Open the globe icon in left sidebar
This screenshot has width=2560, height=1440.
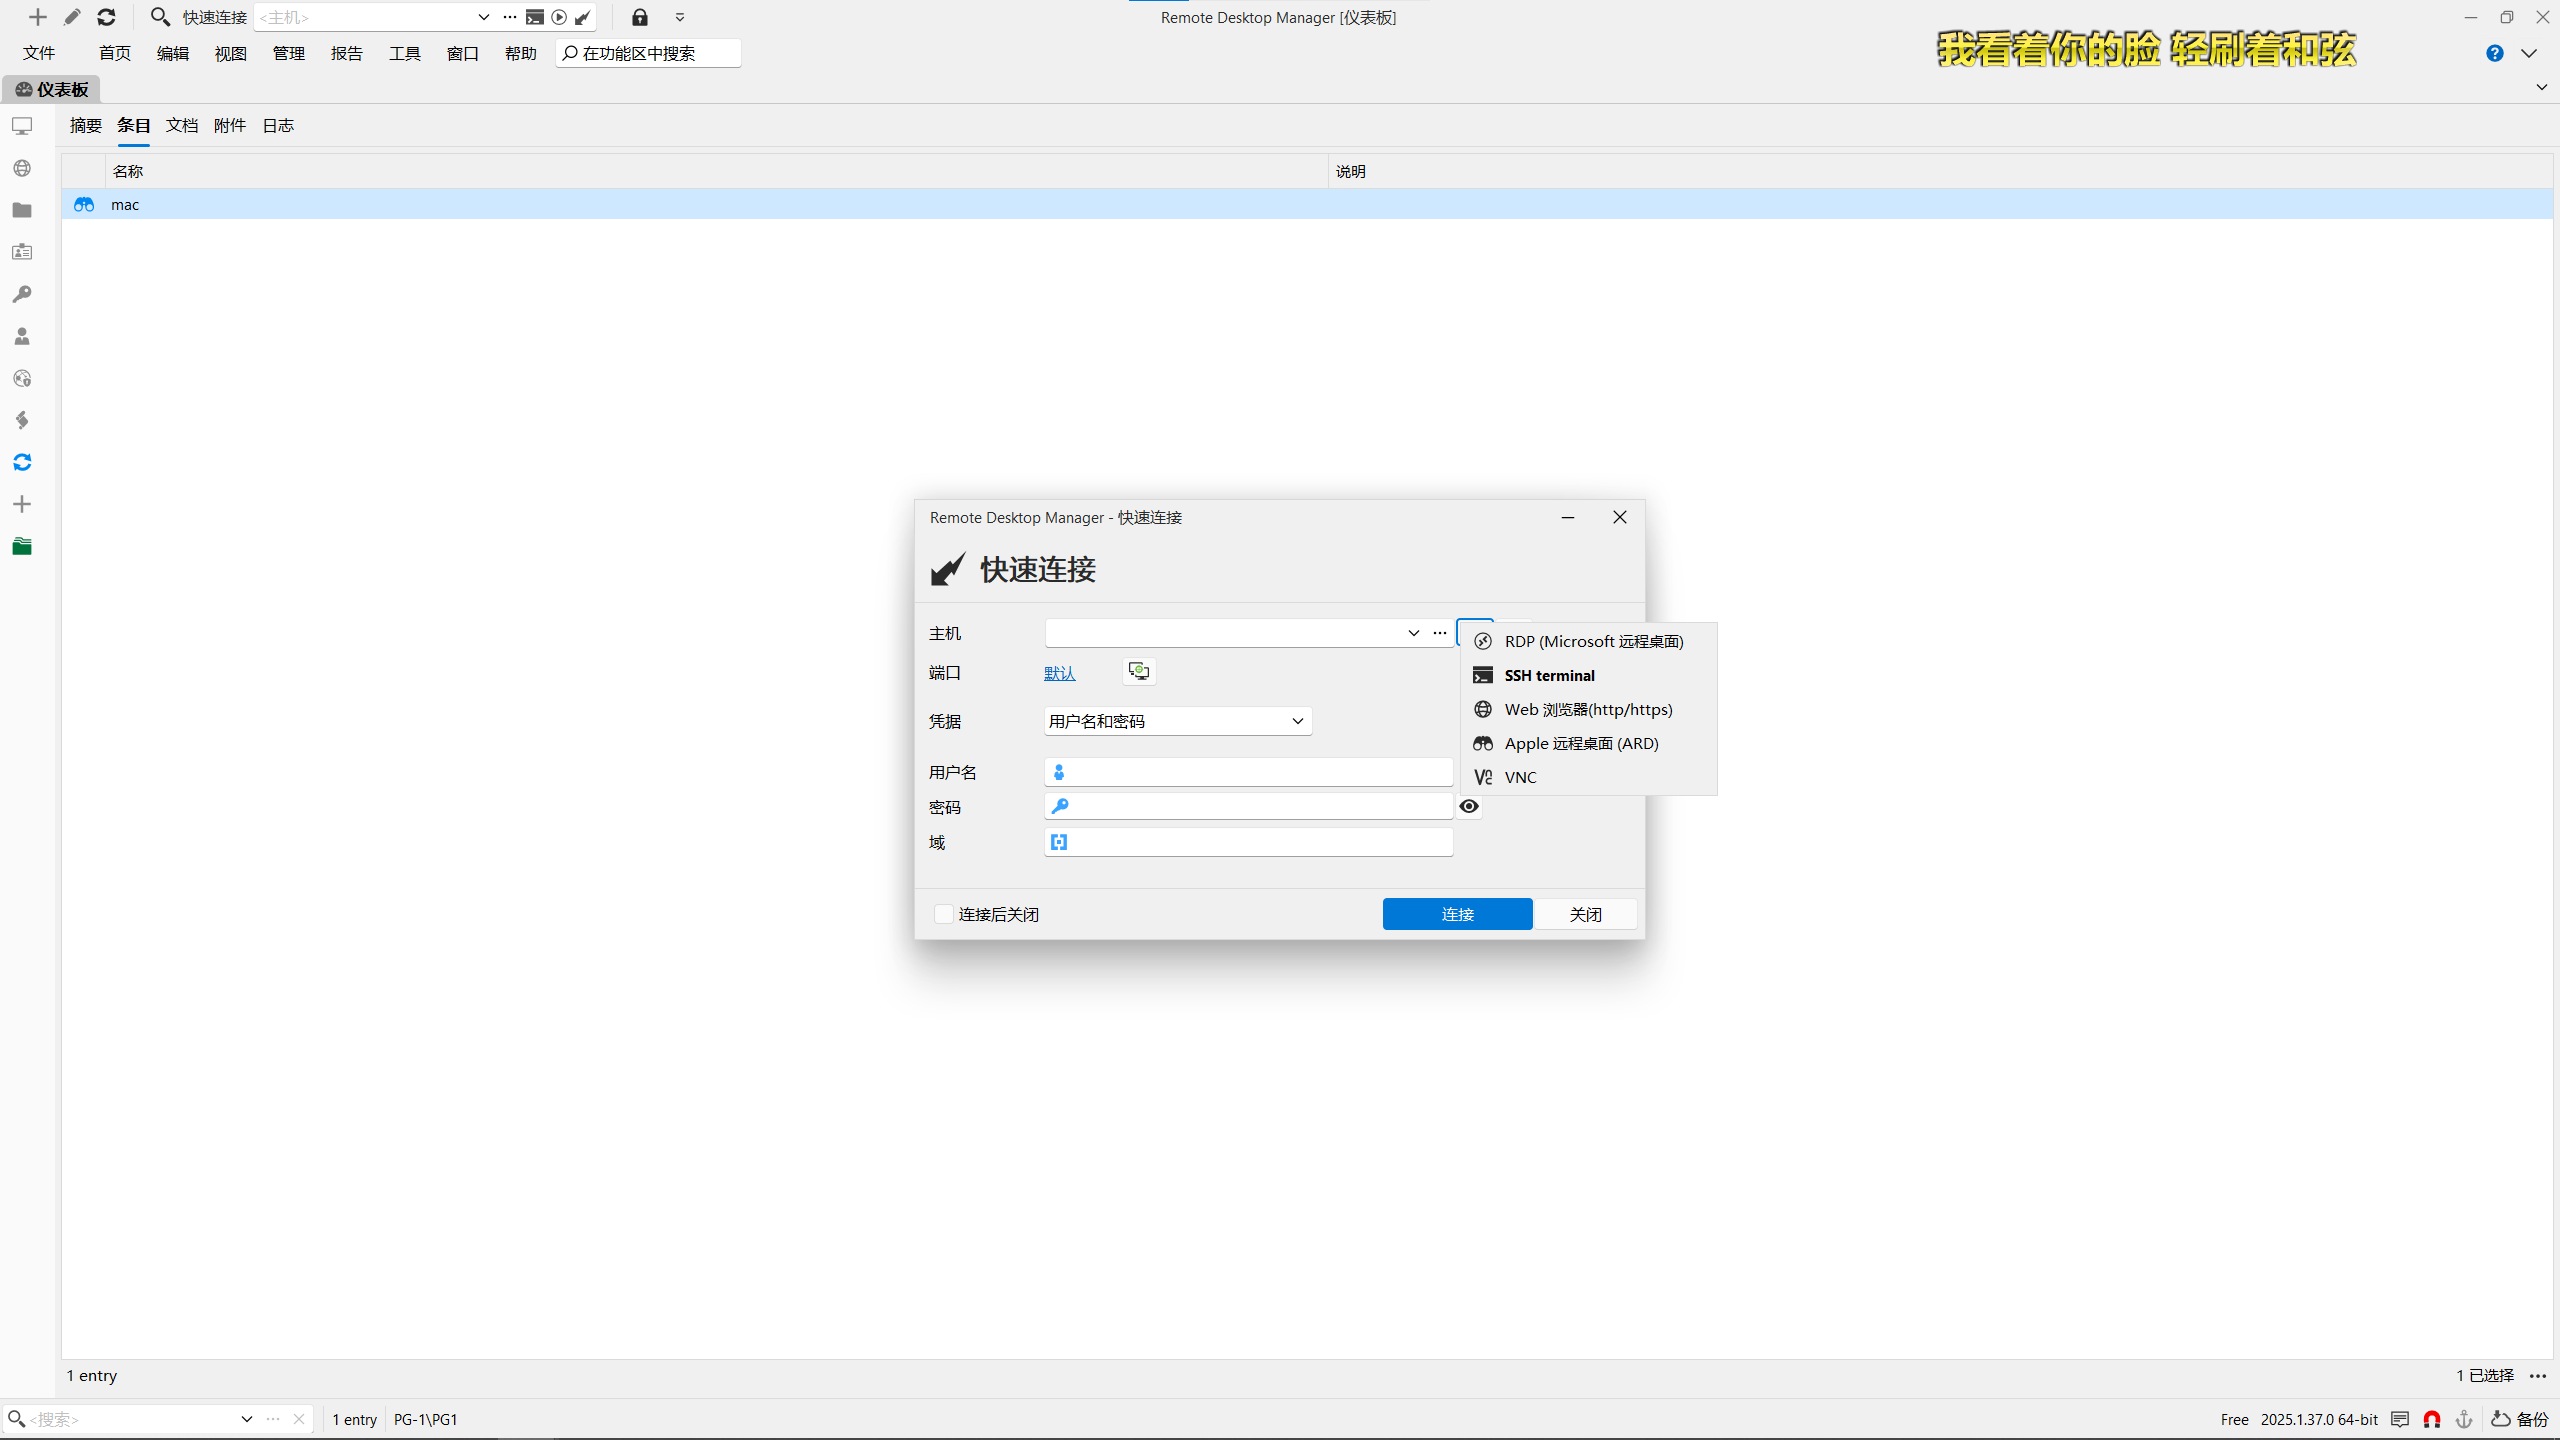22,168
